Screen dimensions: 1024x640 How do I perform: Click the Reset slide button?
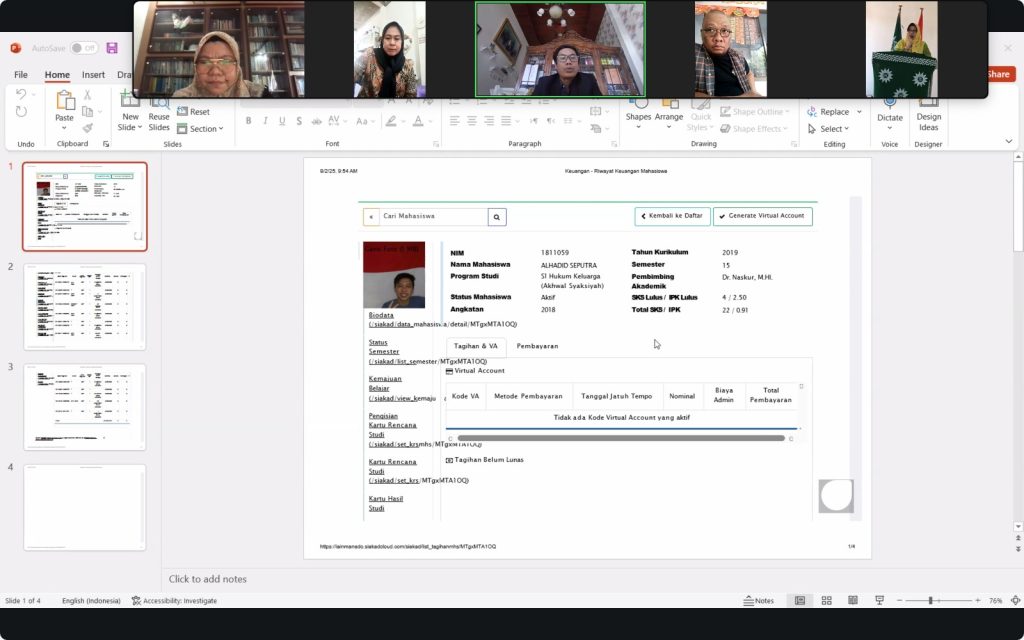click(194, 112)
